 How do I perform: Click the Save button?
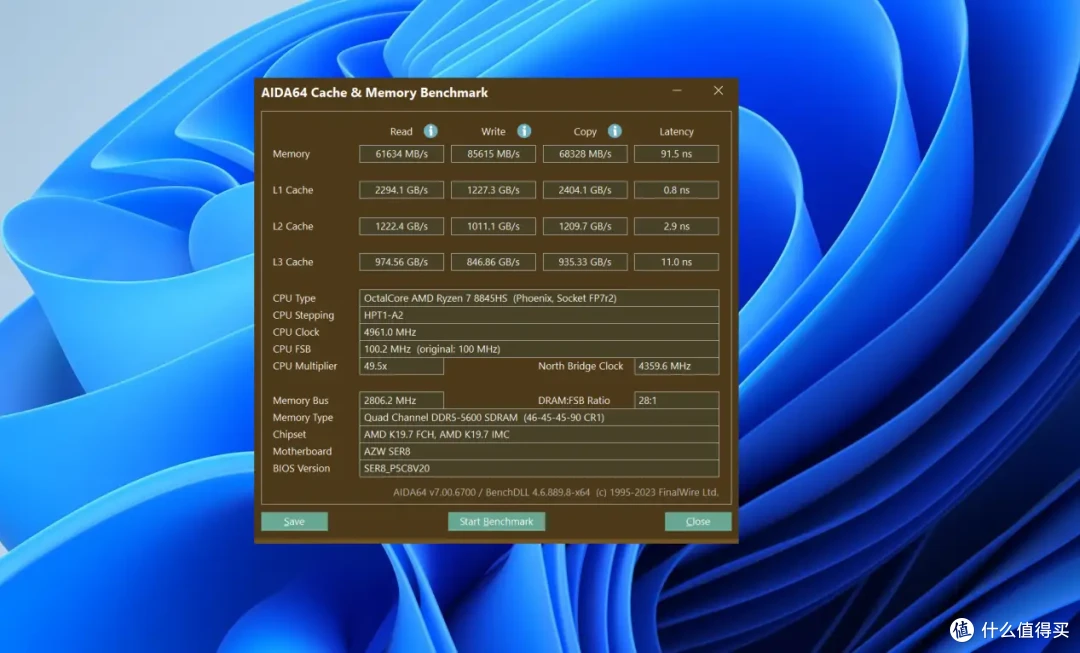(x=294, y=521)
